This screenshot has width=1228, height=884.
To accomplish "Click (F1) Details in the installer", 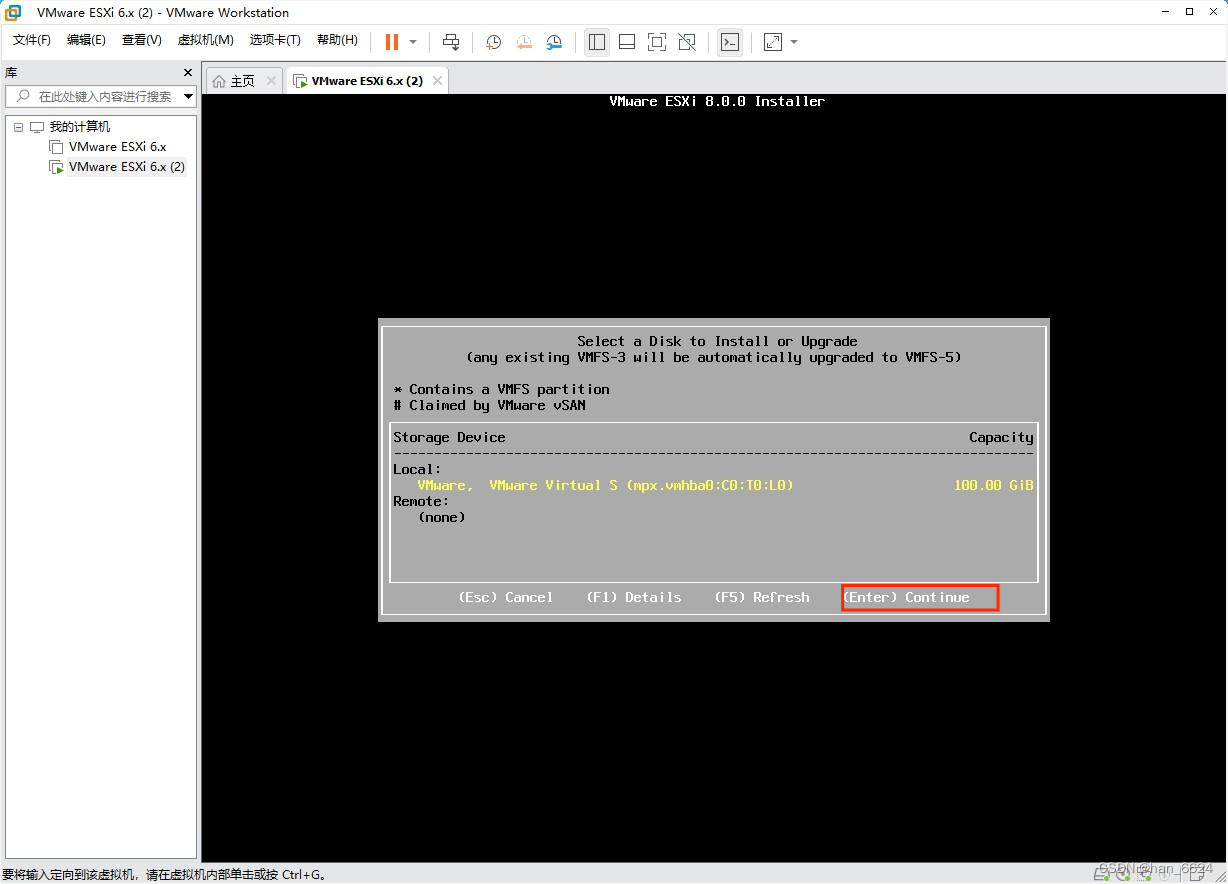I will [633, 597].
